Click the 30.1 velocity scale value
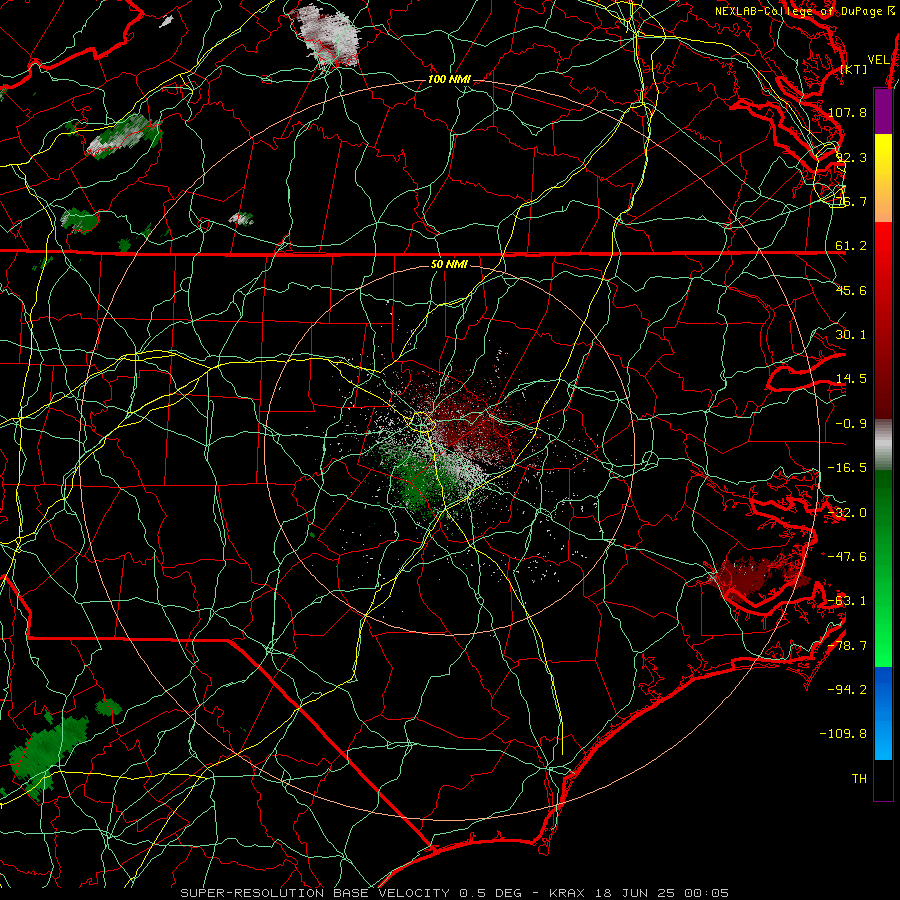Image resolution: width=900 pixels, height=900 pixels. point(851,335)
